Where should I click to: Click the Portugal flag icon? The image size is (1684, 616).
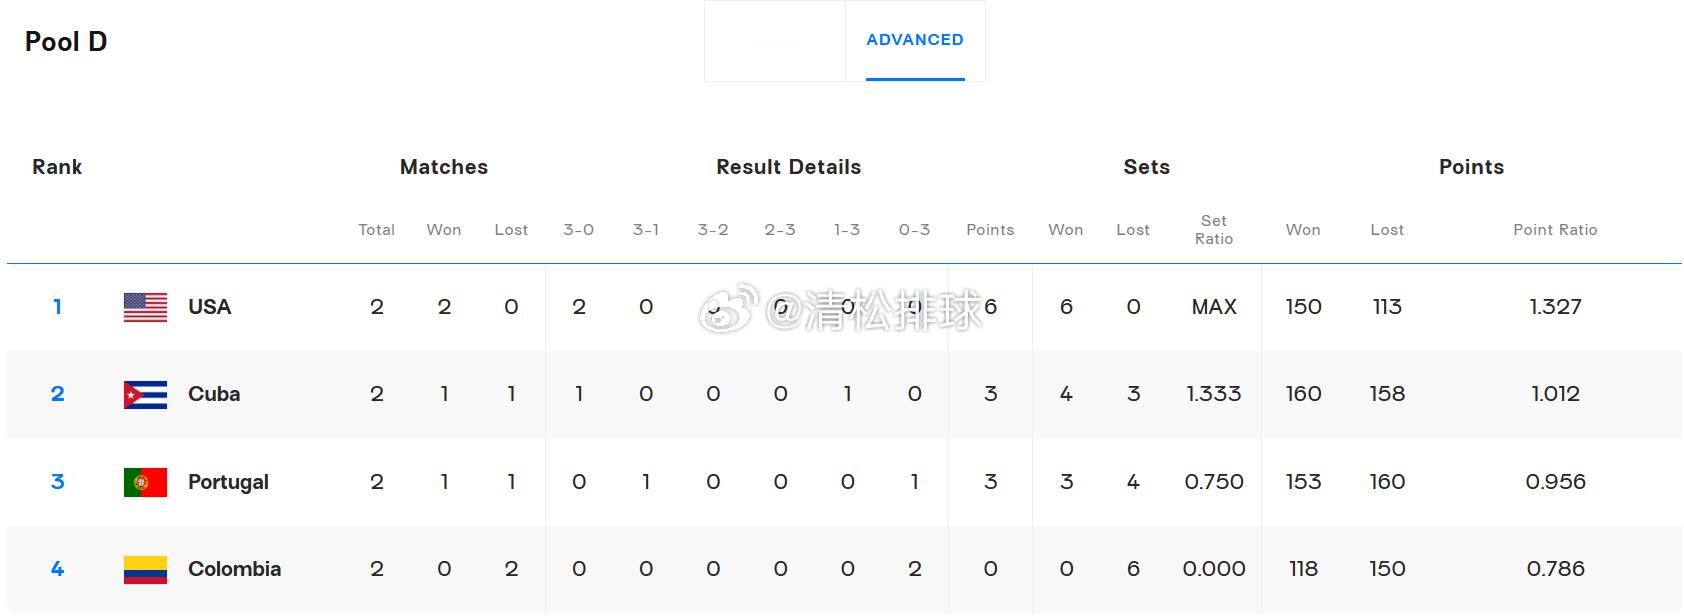coord(145,482)
